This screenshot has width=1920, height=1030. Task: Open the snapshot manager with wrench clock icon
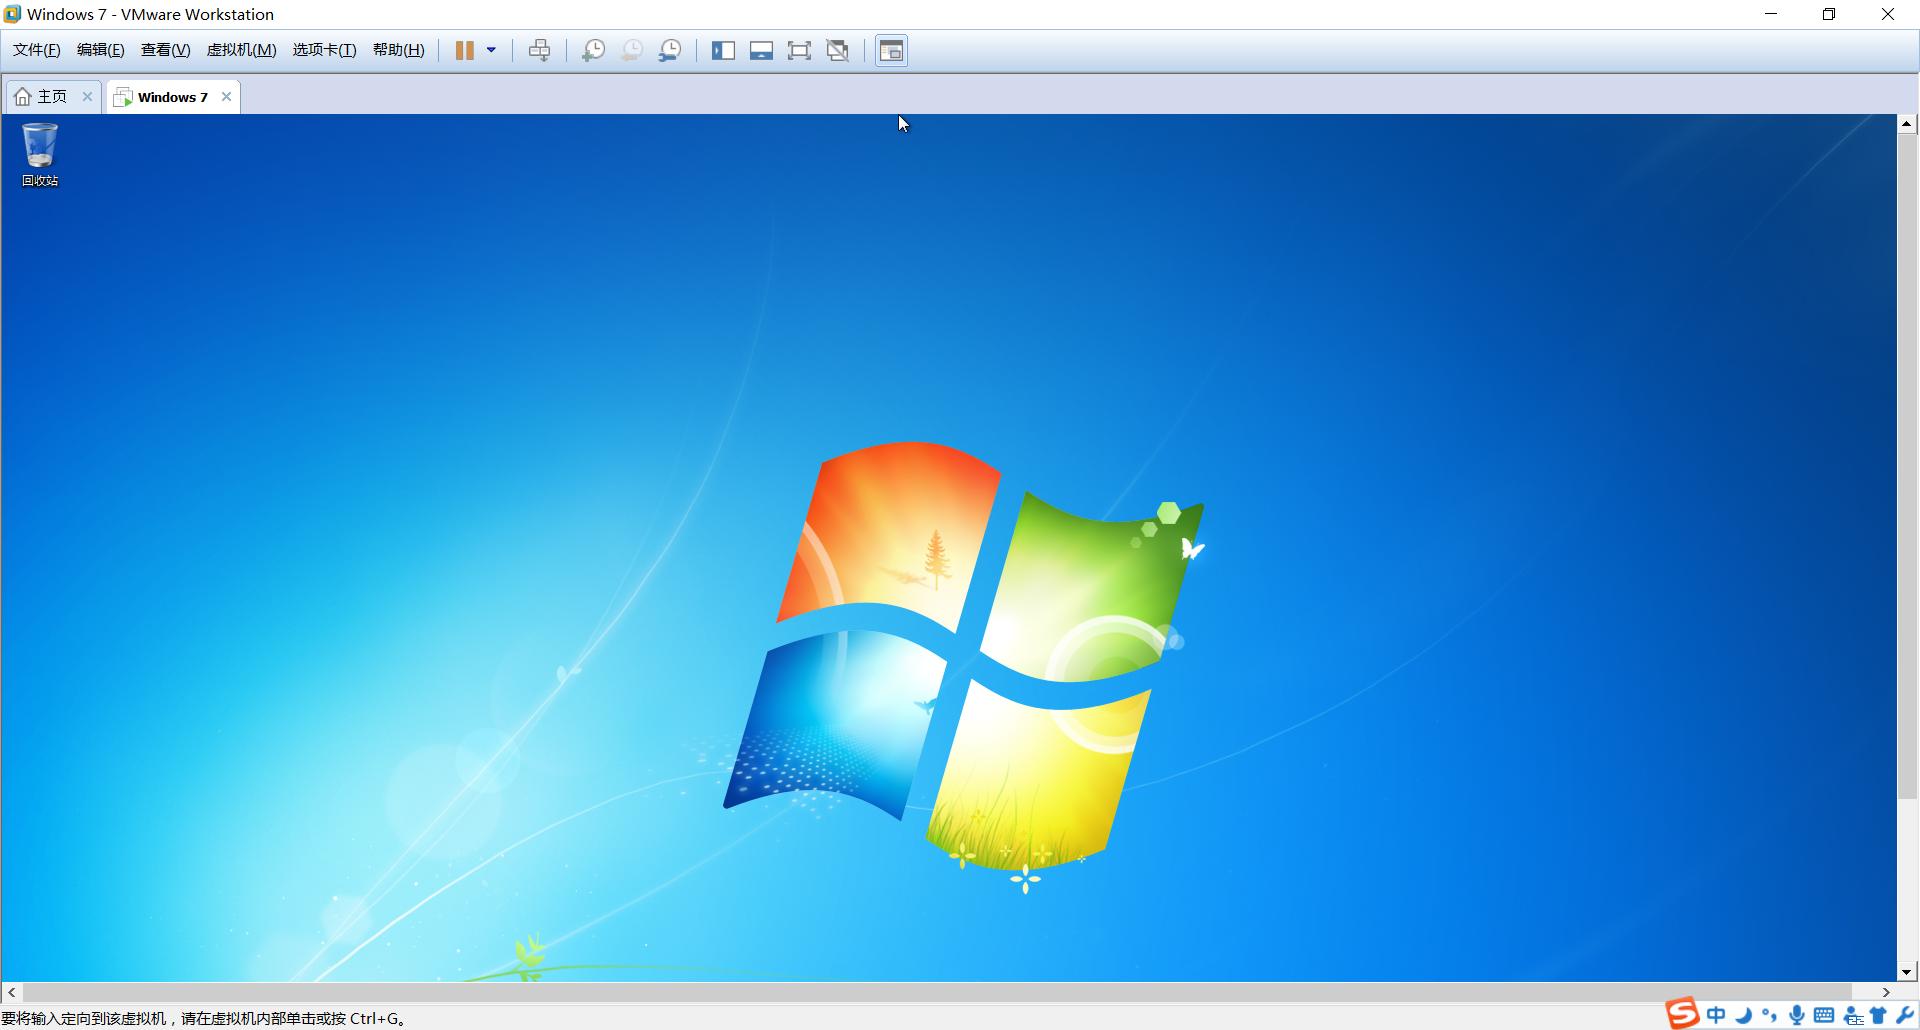670,50
